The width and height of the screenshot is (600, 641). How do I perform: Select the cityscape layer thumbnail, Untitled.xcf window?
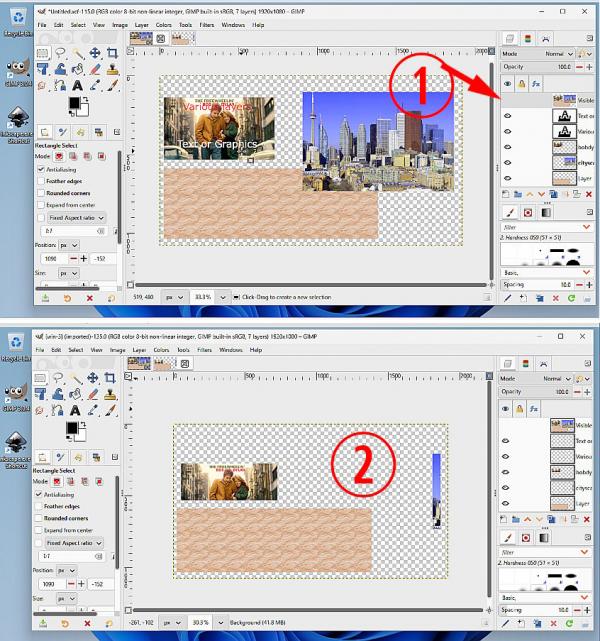564,162
